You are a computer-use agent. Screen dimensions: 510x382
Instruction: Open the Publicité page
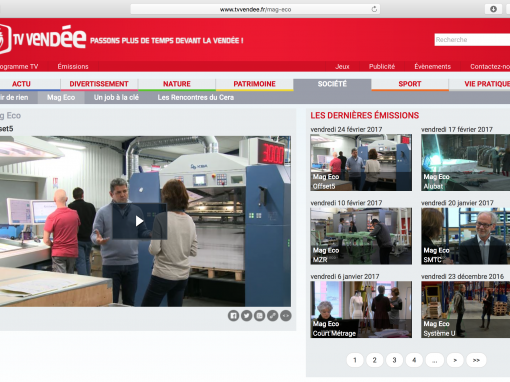click(382, 66)
